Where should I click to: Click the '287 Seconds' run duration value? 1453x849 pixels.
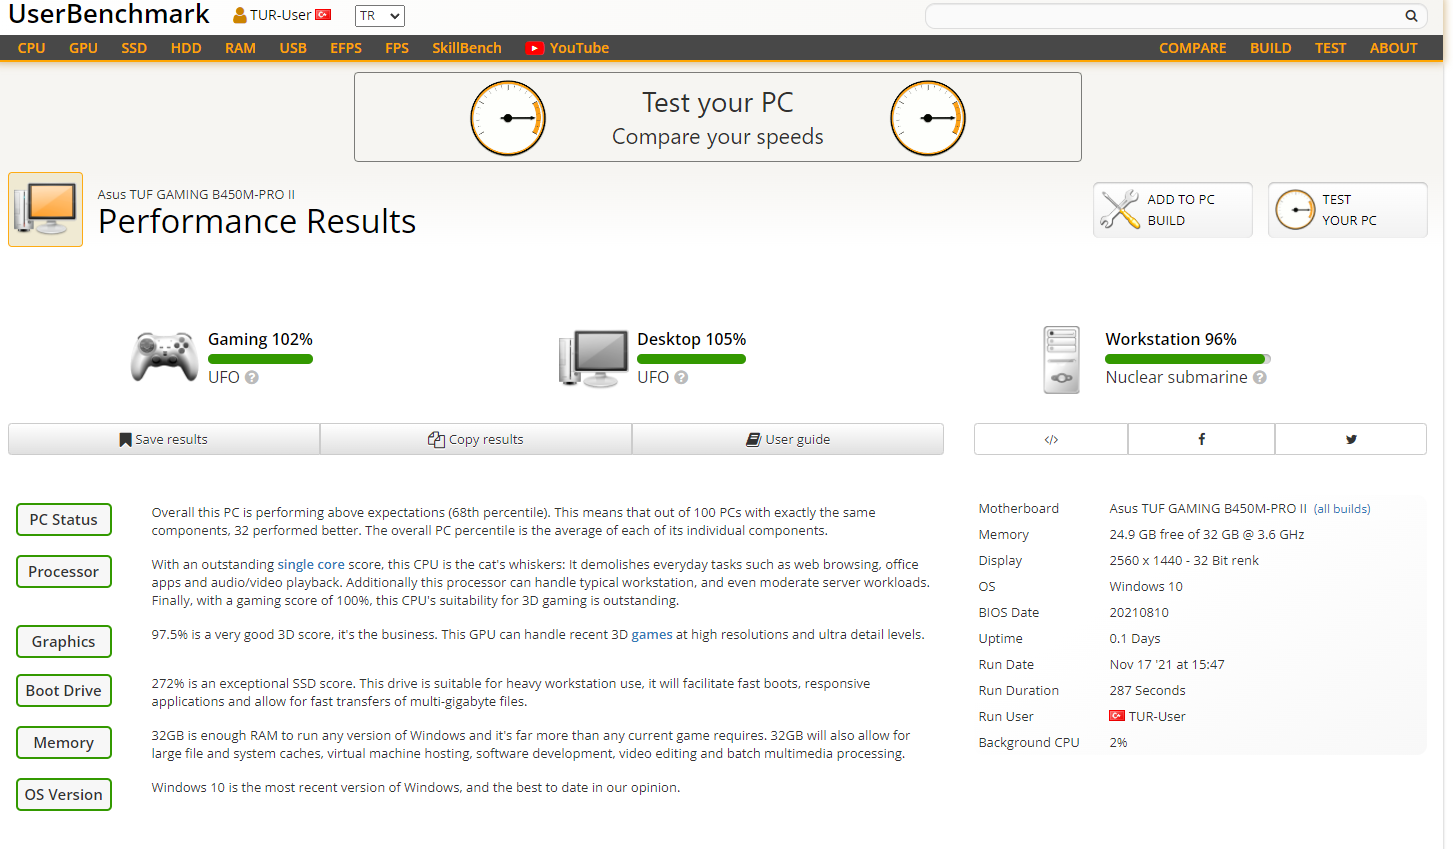pos(1147,691)
